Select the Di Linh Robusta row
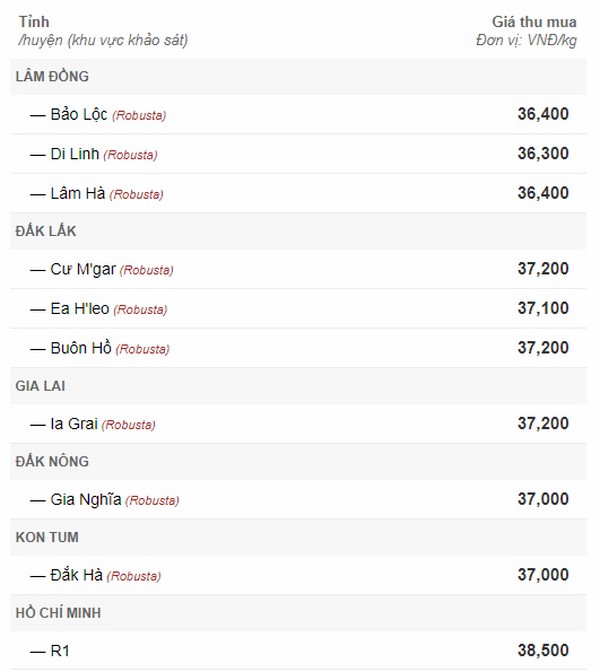600x672 pixels. [x=298, y=154]
